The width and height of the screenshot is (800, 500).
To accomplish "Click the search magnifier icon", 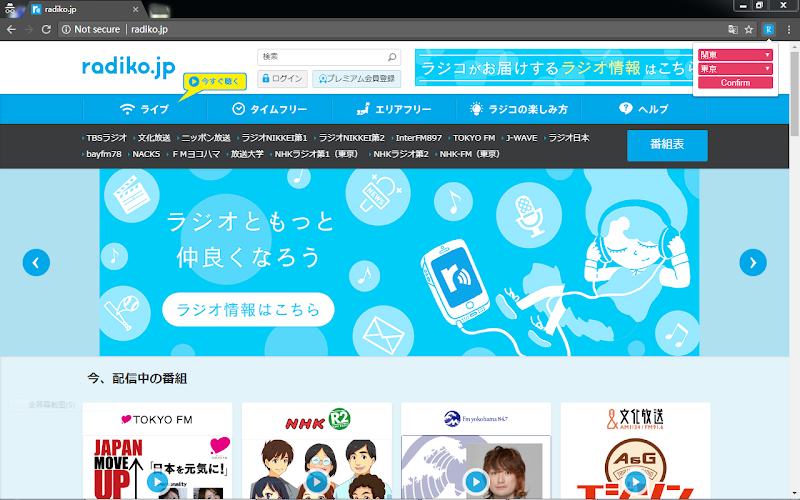I will pos(392,57).
